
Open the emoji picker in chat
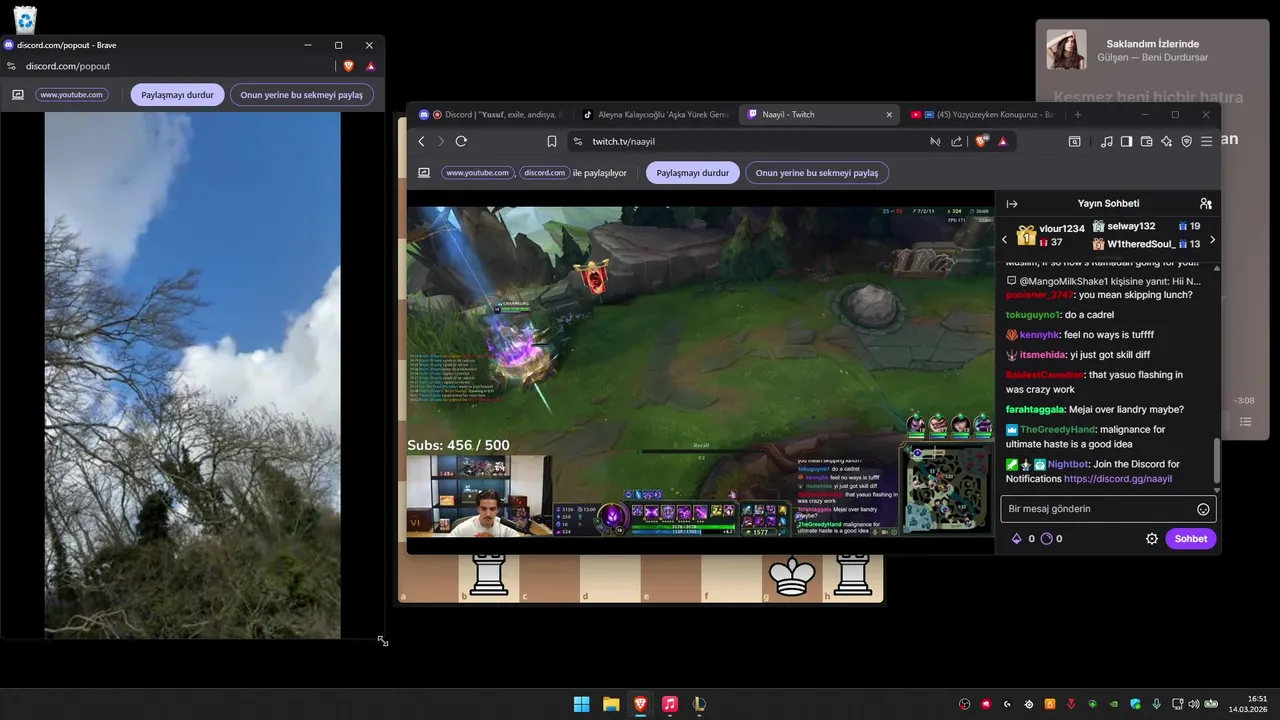pyautogui.click(x=1203, y=509)
